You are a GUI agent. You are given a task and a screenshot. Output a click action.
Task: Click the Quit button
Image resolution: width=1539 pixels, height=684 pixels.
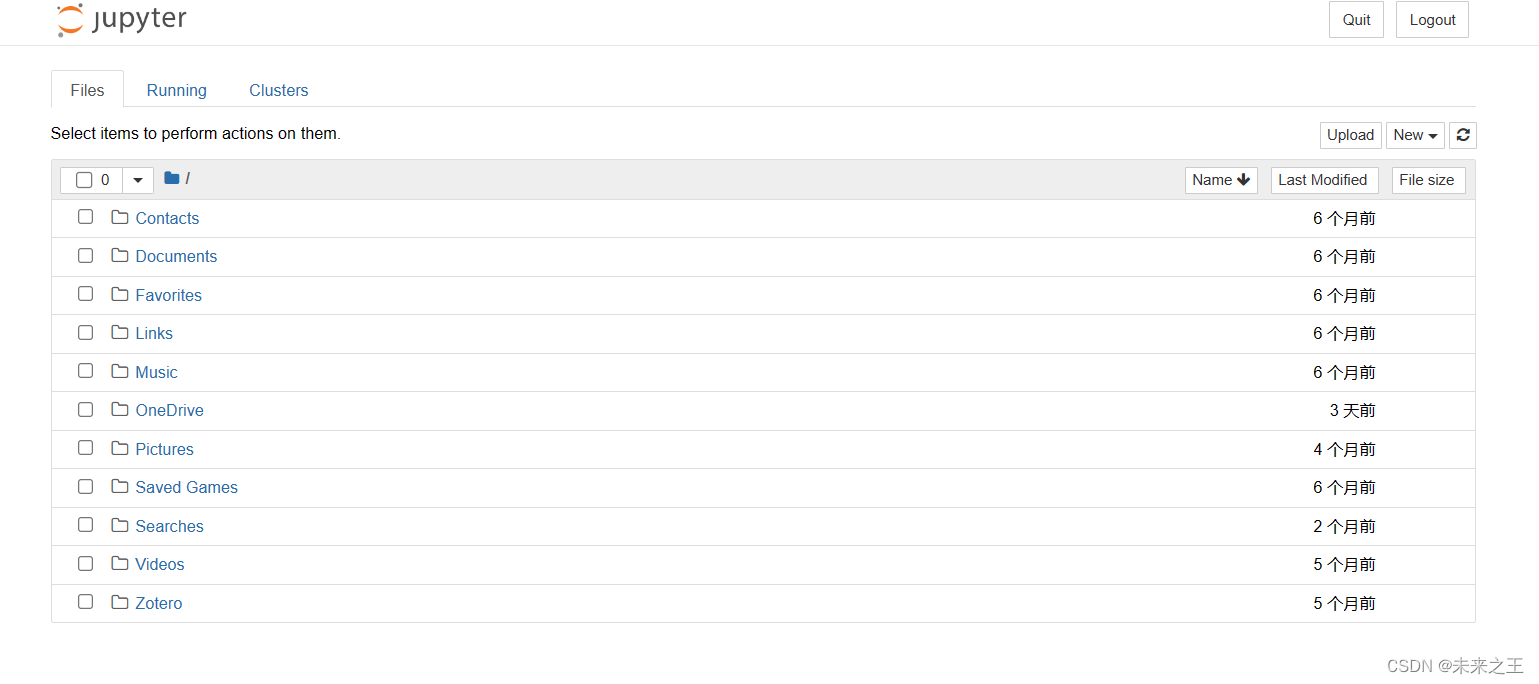1356,19
